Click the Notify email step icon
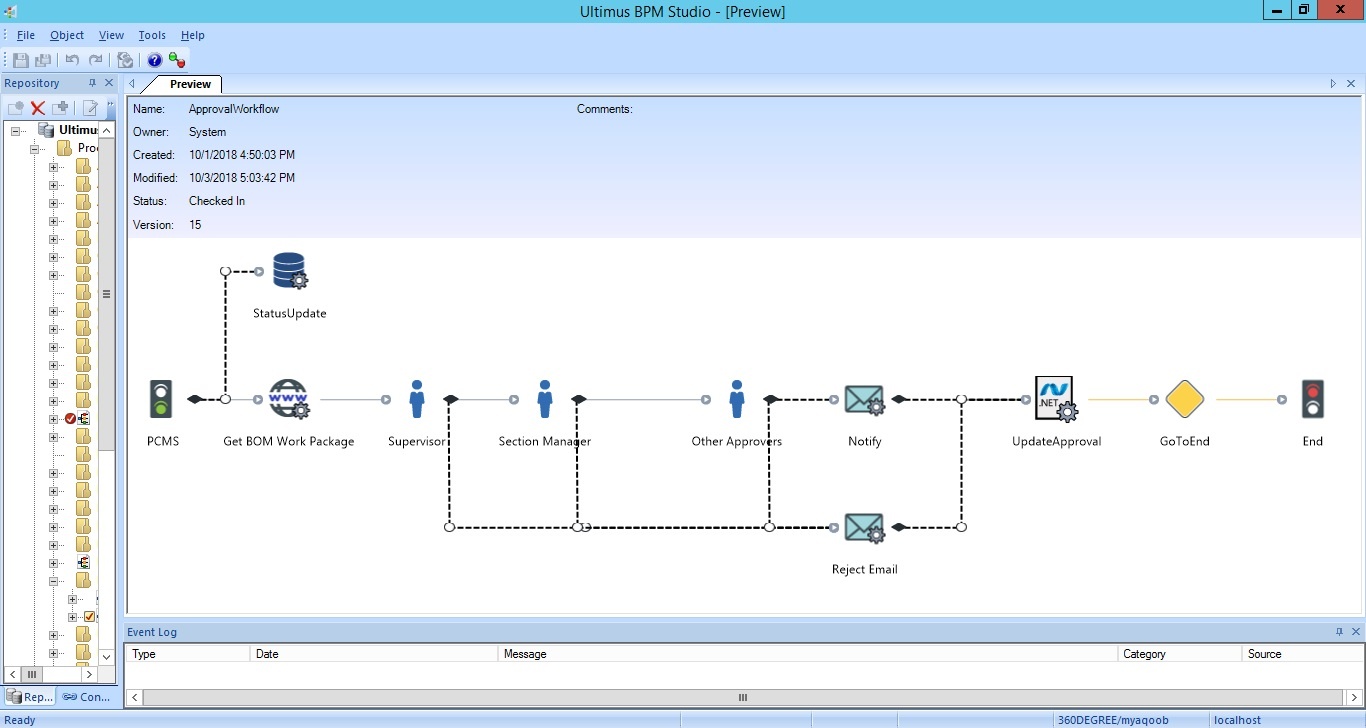 coord(864,400)
